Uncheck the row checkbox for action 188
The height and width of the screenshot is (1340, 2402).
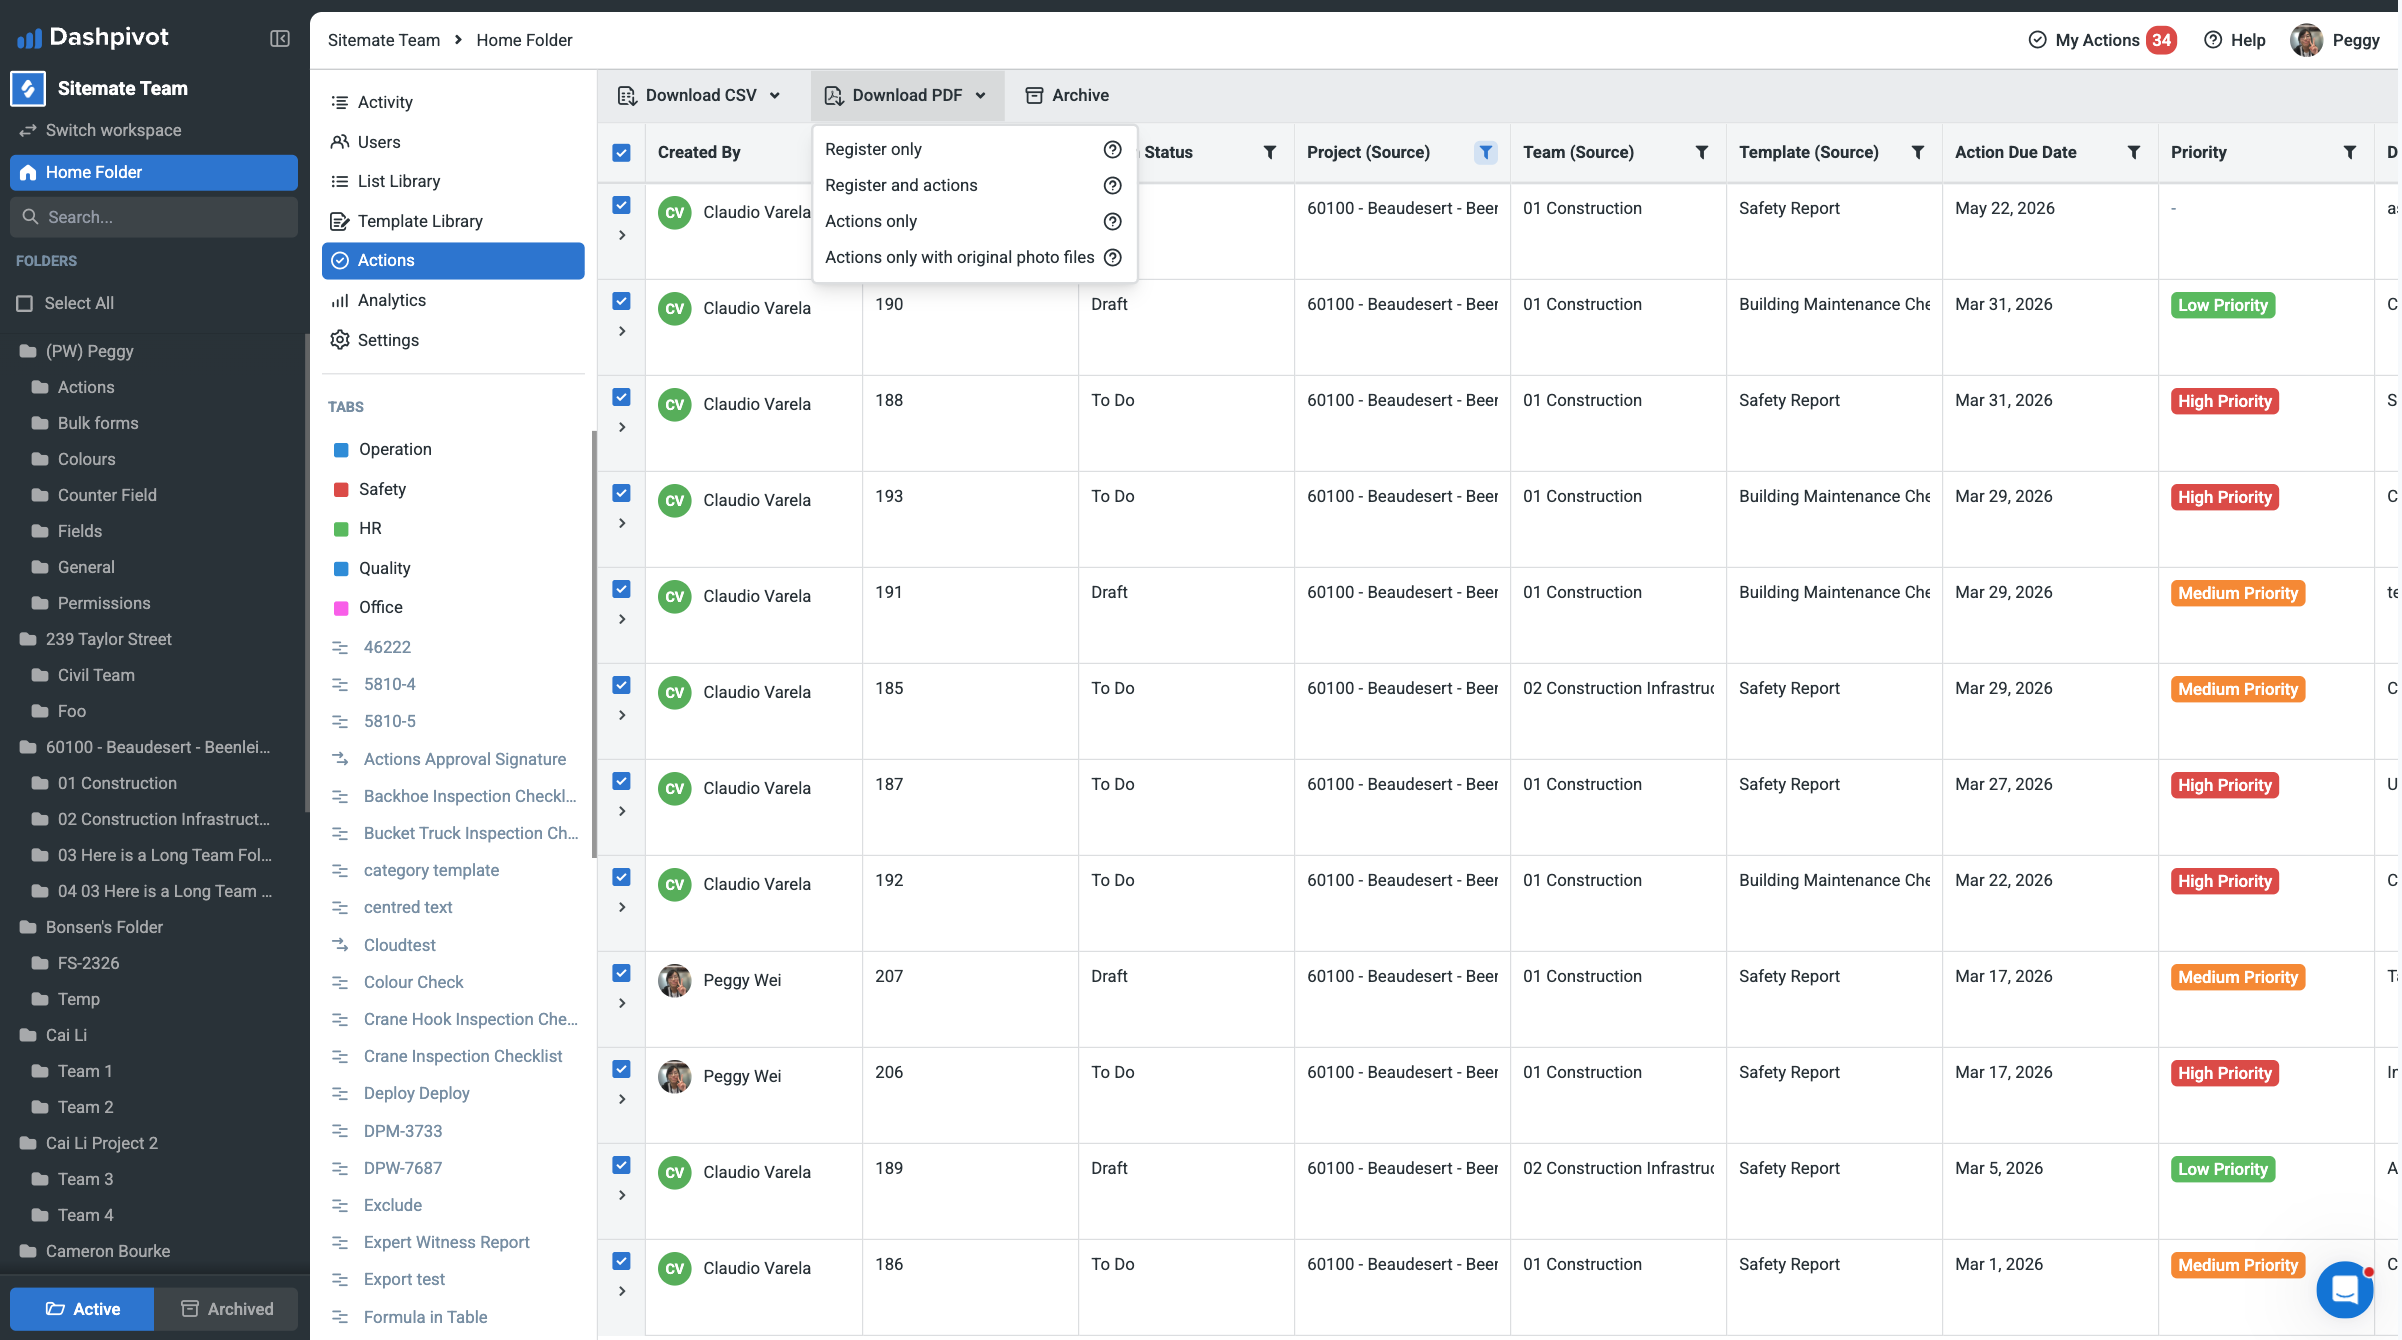pos(621,397)
